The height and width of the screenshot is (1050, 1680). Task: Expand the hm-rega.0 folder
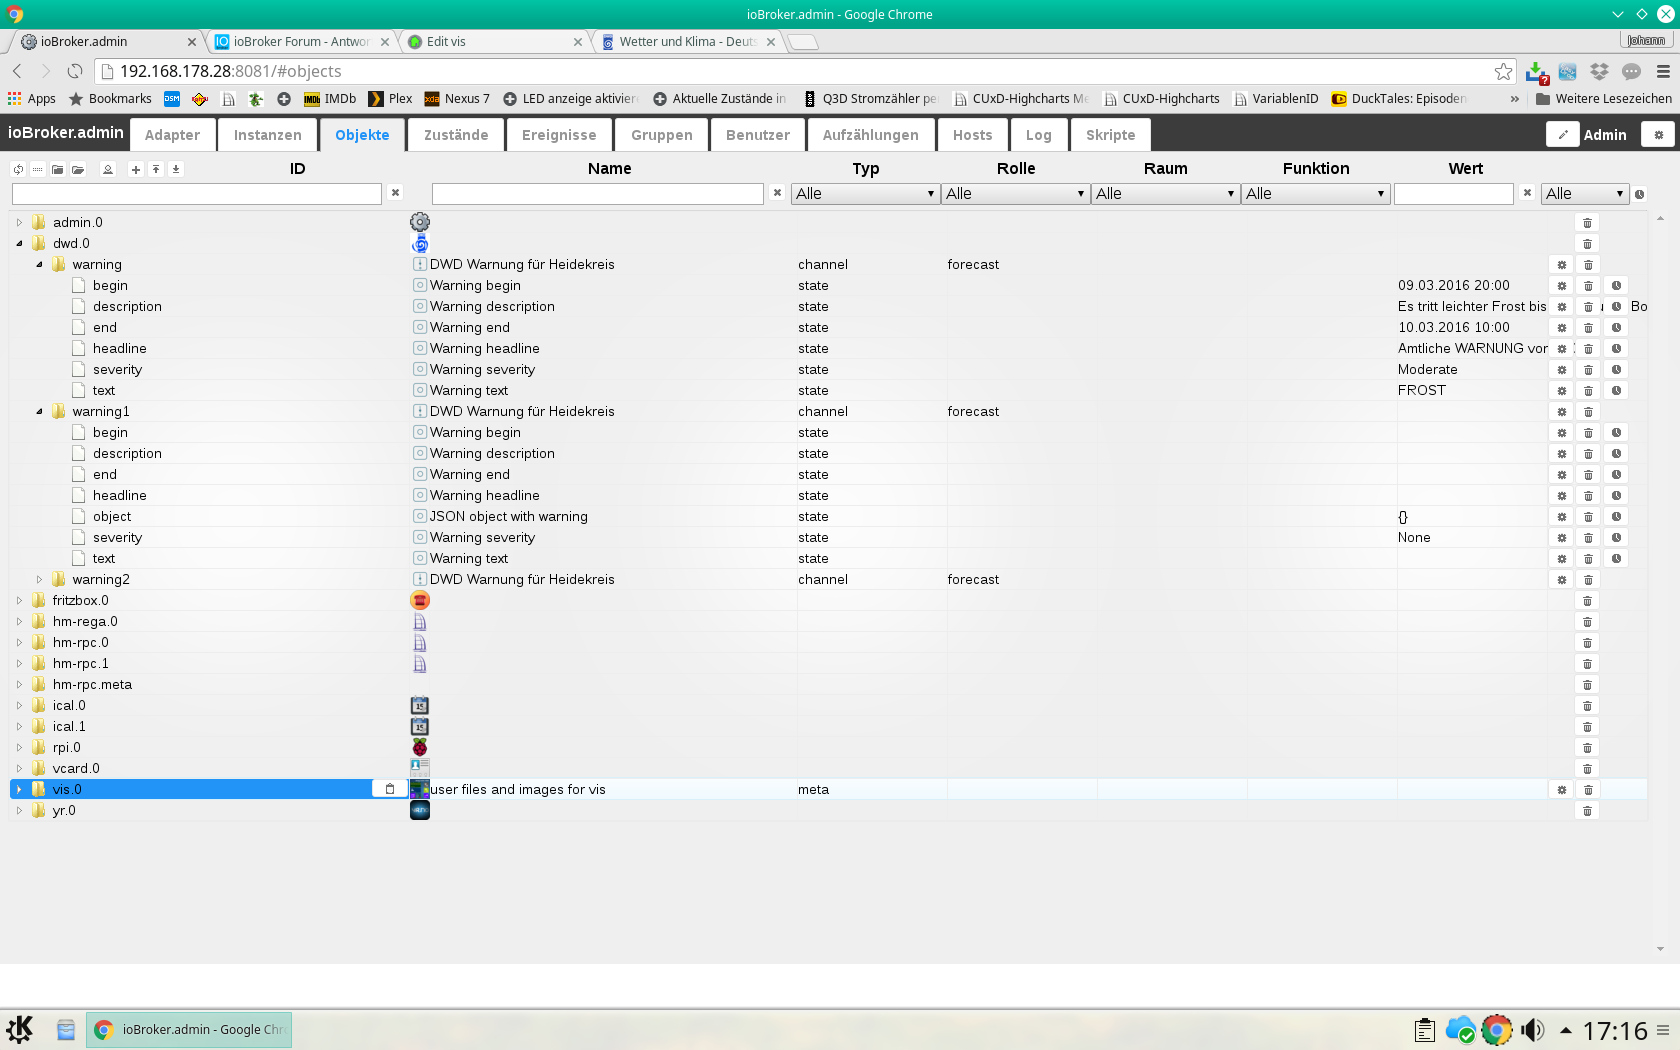[19, 621]
